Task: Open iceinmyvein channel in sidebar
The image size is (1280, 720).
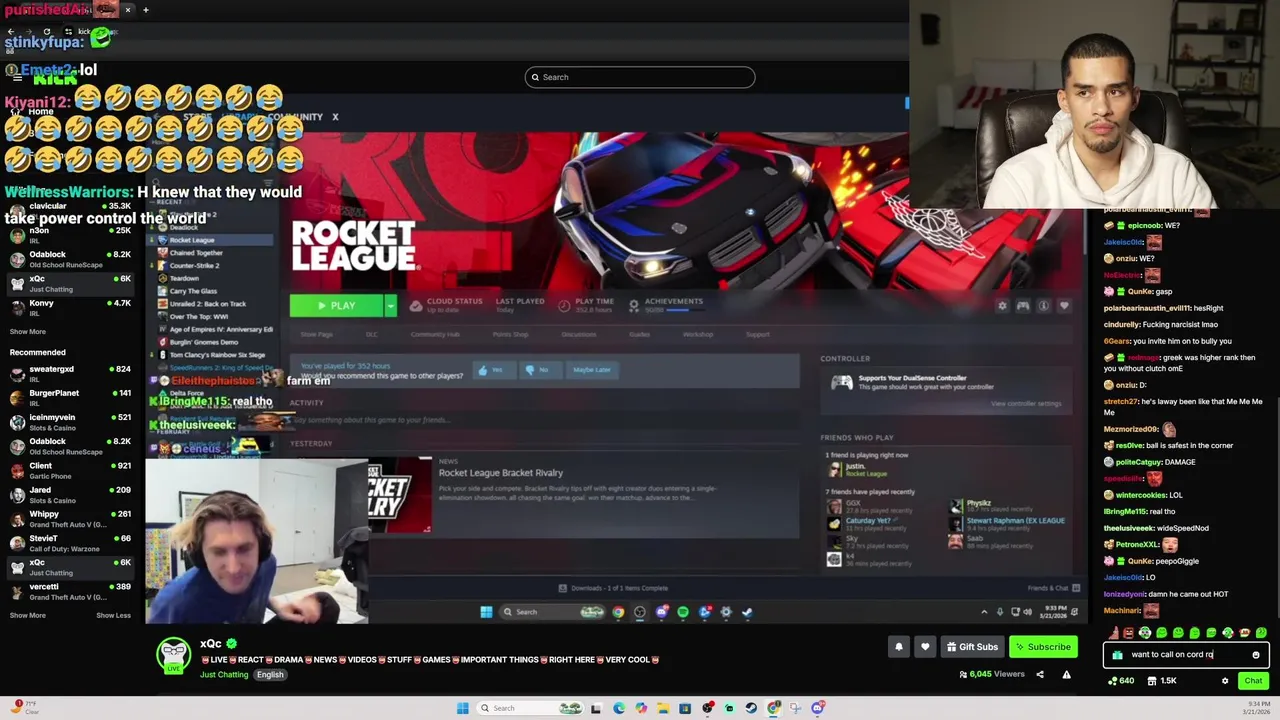Action: pyautogui.click(x=69, y=423)
